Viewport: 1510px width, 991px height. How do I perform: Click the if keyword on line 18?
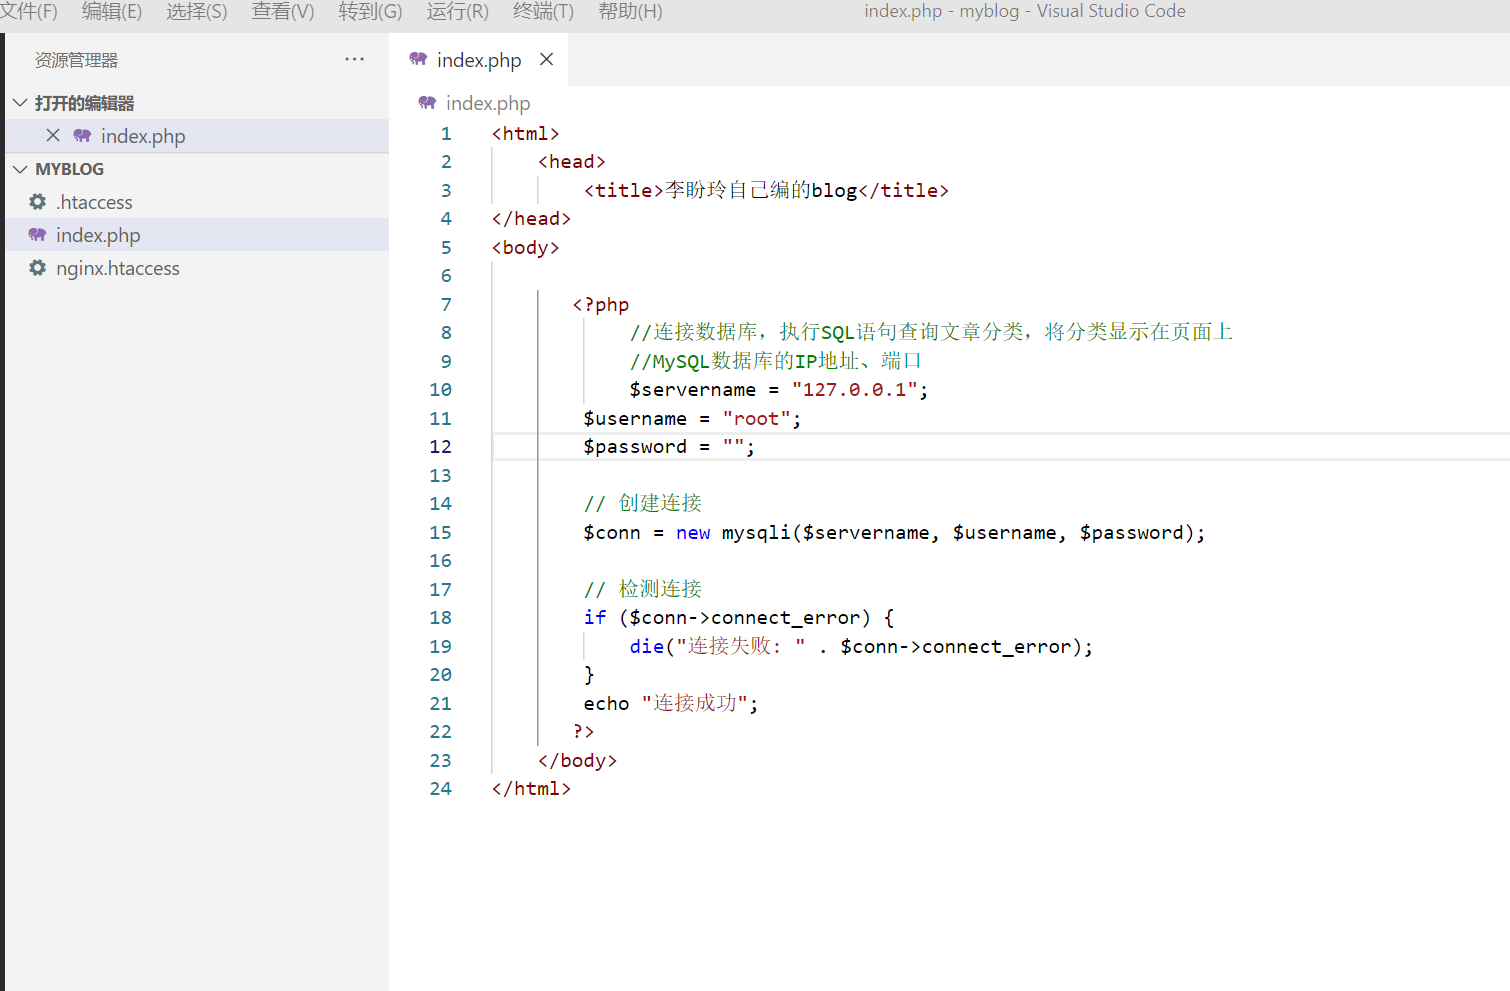click(x=595, y=617)
